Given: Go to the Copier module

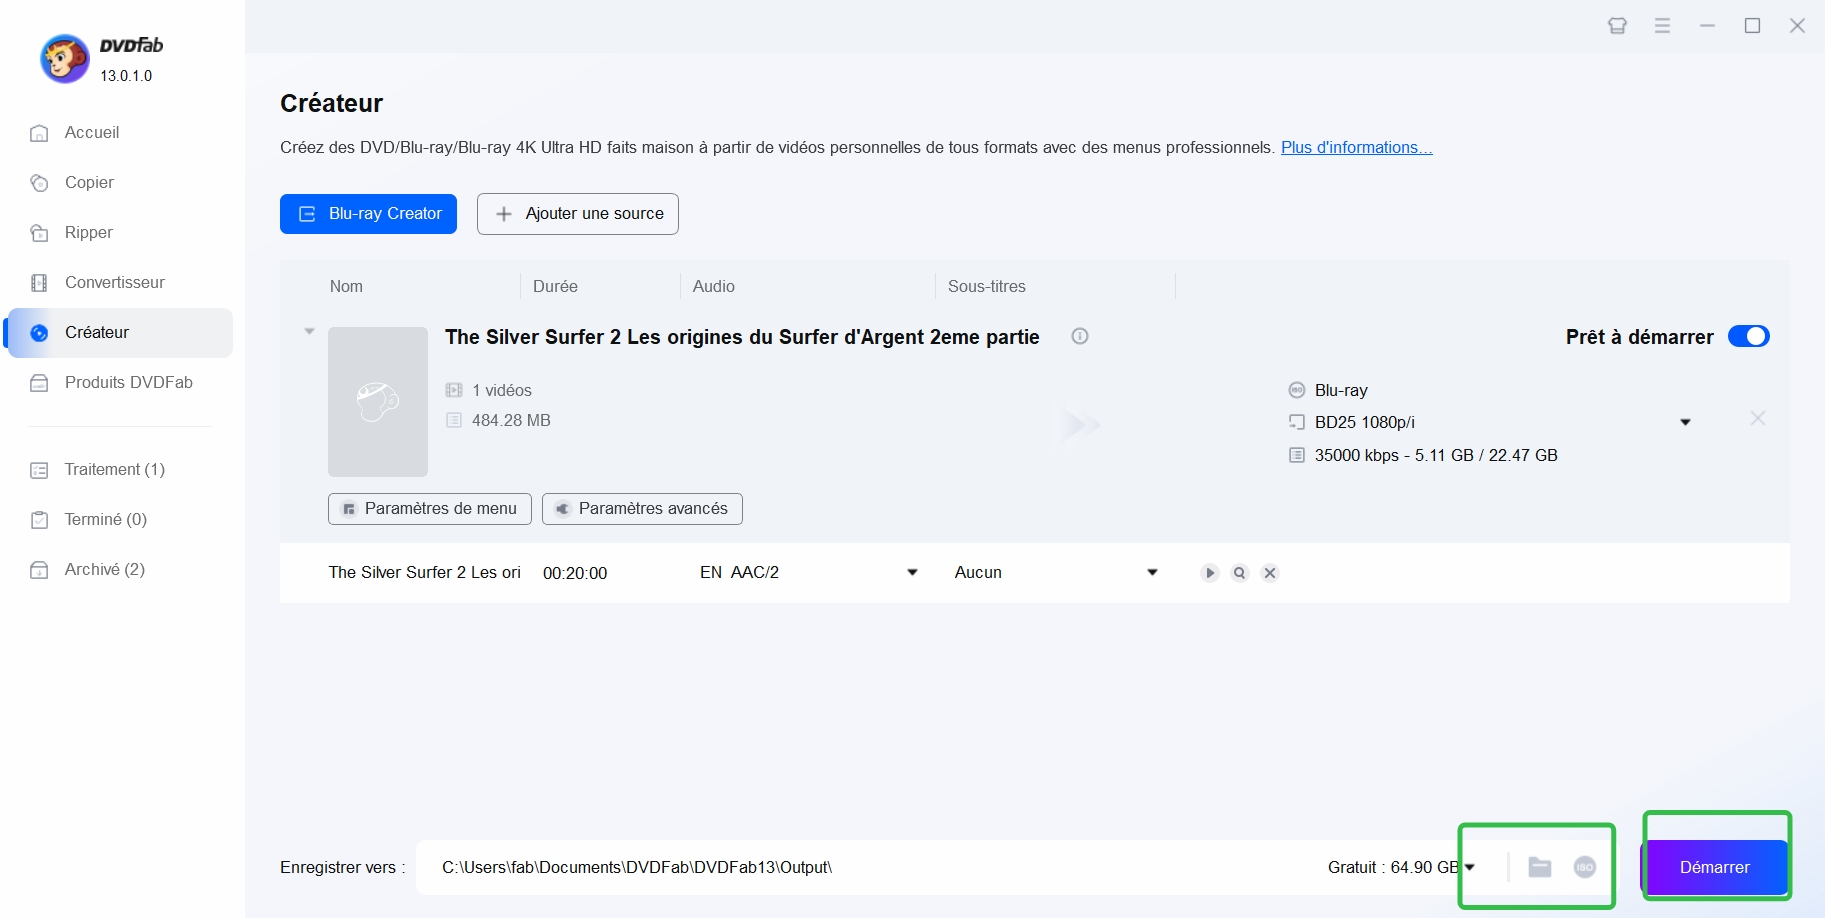Looking at the screenshot, I should (89, 183).
